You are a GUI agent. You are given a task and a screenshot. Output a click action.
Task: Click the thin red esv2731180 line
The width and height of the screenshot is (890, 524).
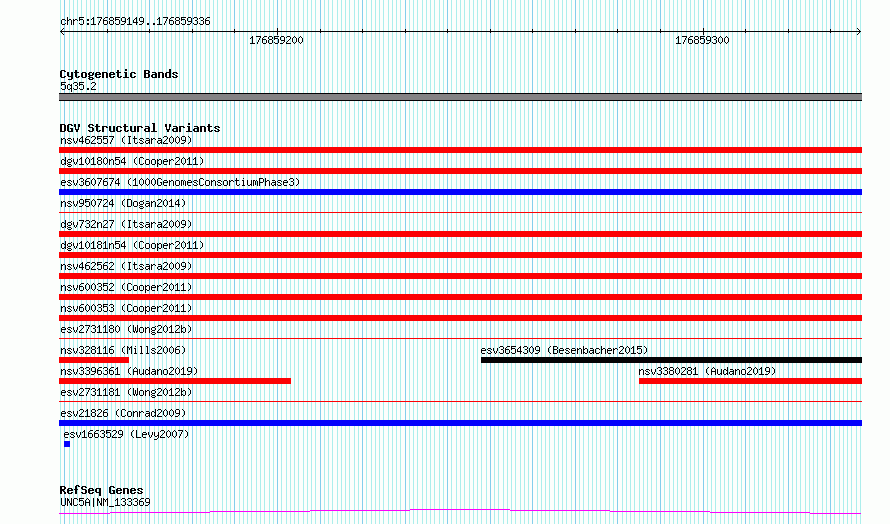point(460,339)
